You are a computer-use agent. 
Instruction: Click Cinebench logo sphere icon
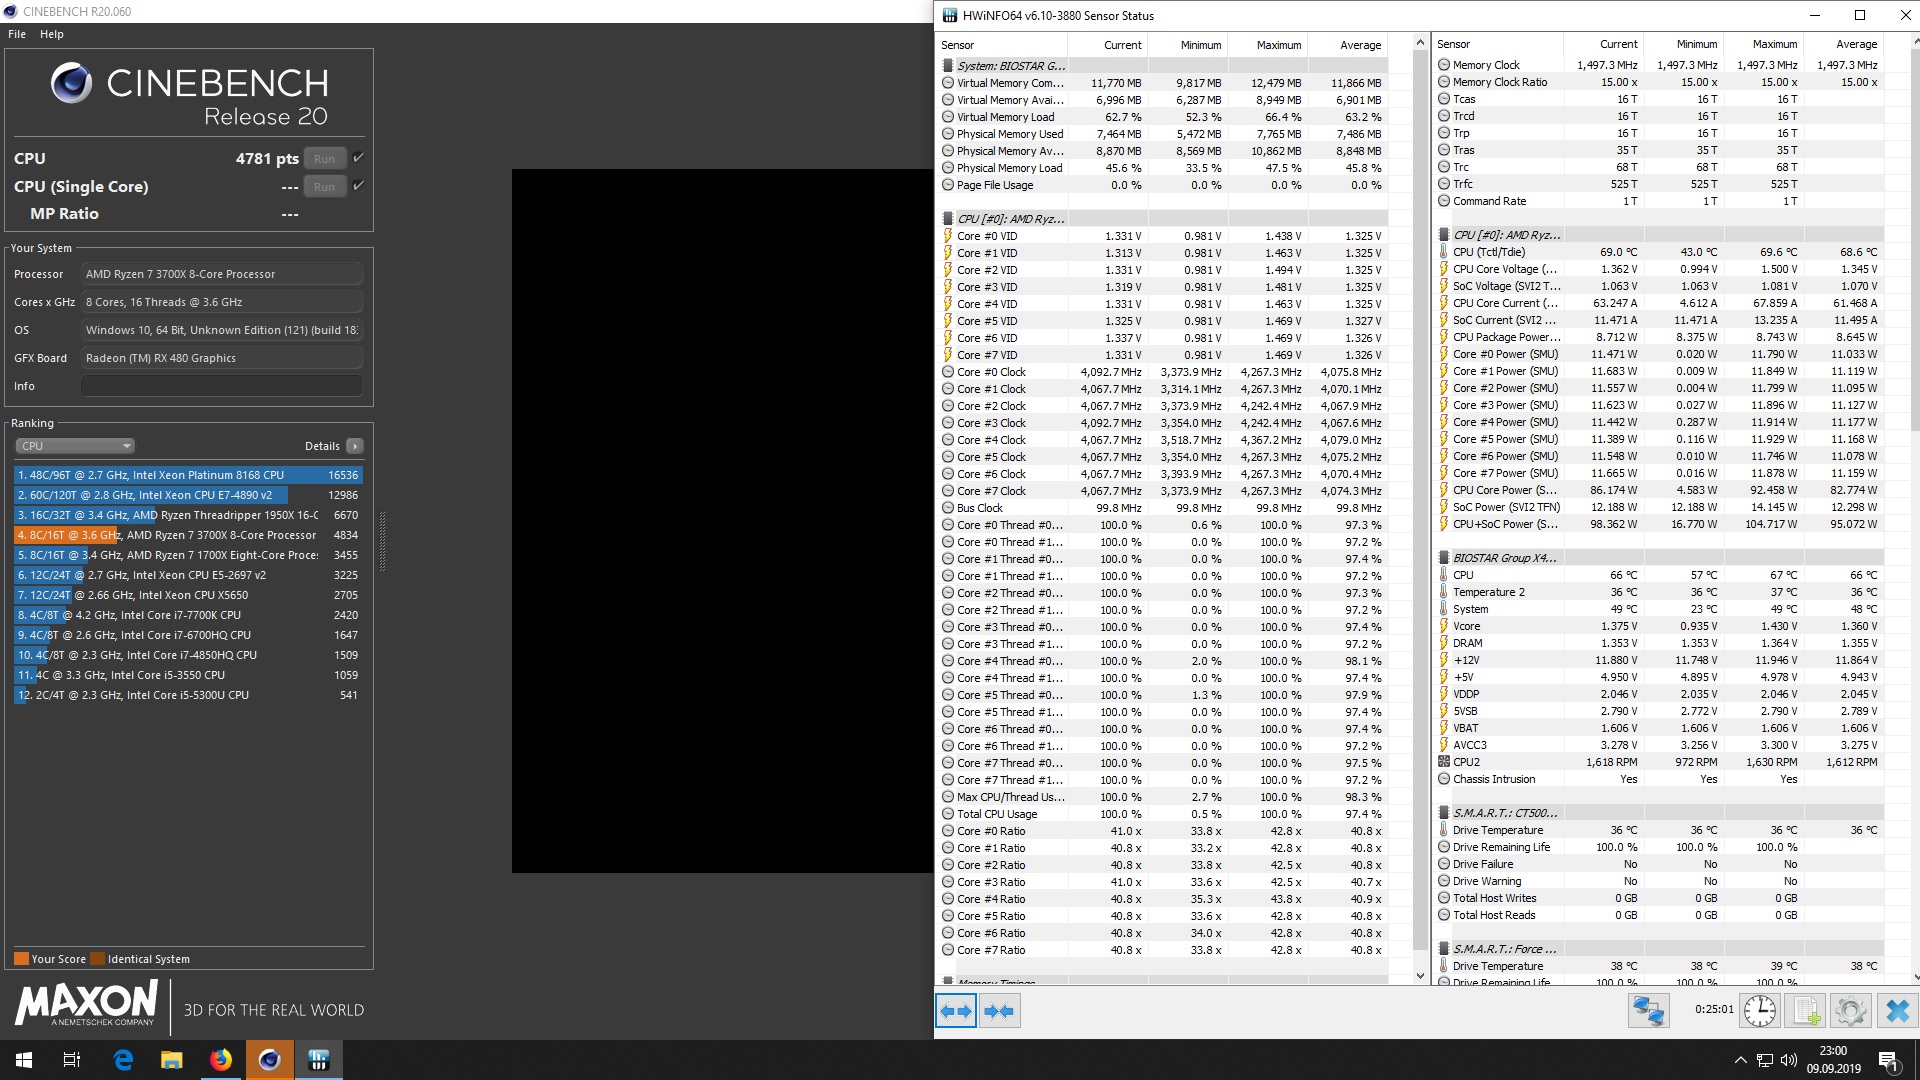click(x=72, y=84)
